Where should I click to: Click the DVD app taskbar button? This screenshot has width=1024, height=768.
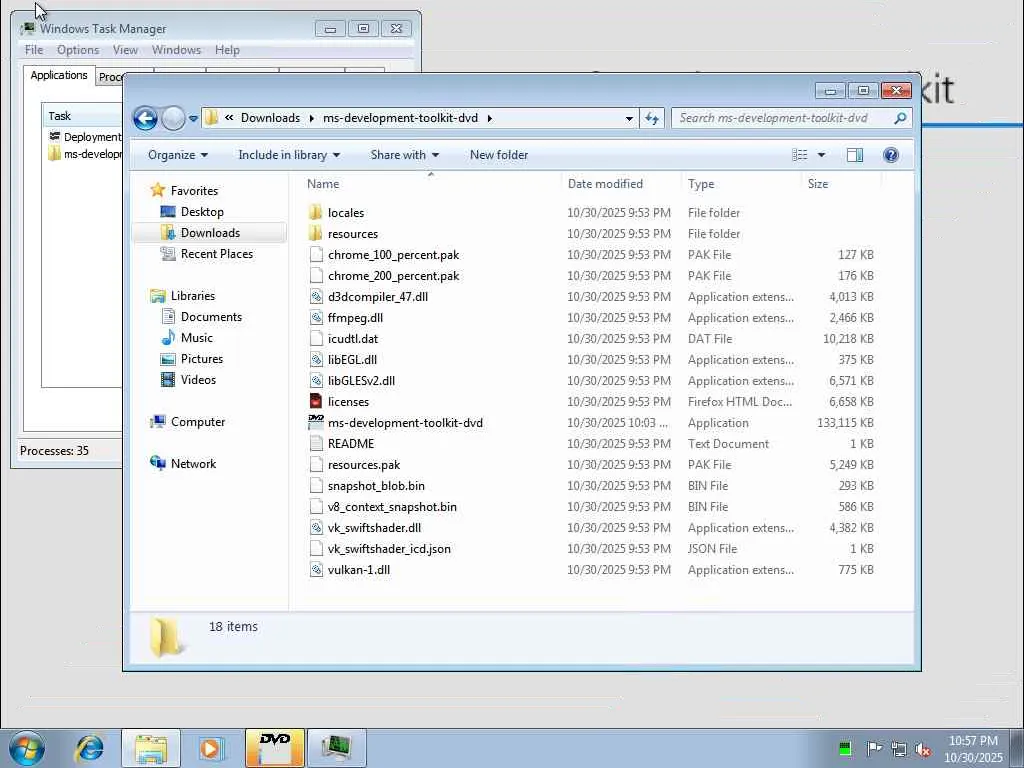[275, 748]
